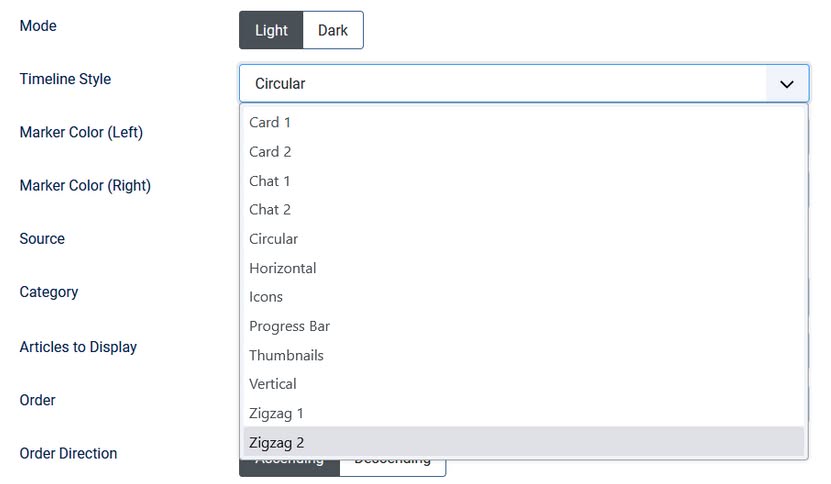Pick the Chat 2 option

pos(270,210)
